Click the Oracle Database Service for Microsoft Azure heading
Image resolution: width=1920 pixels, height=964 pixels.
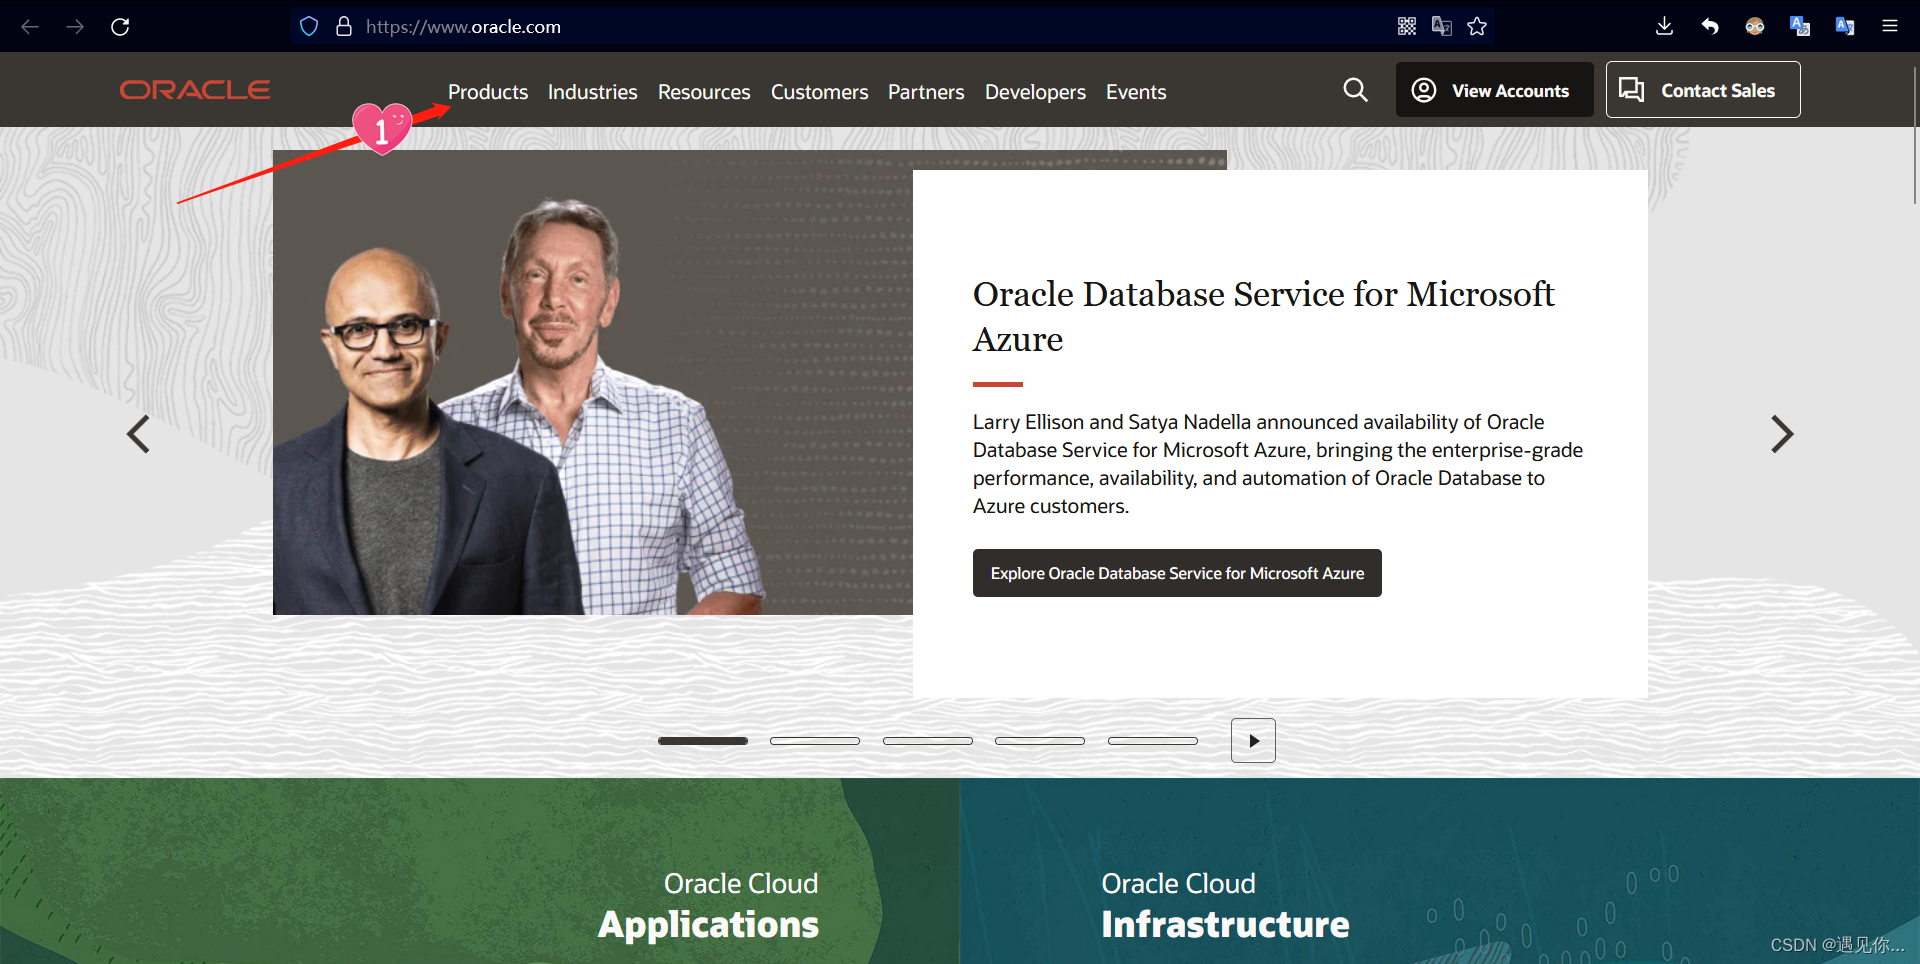(x=1263, y=316)
